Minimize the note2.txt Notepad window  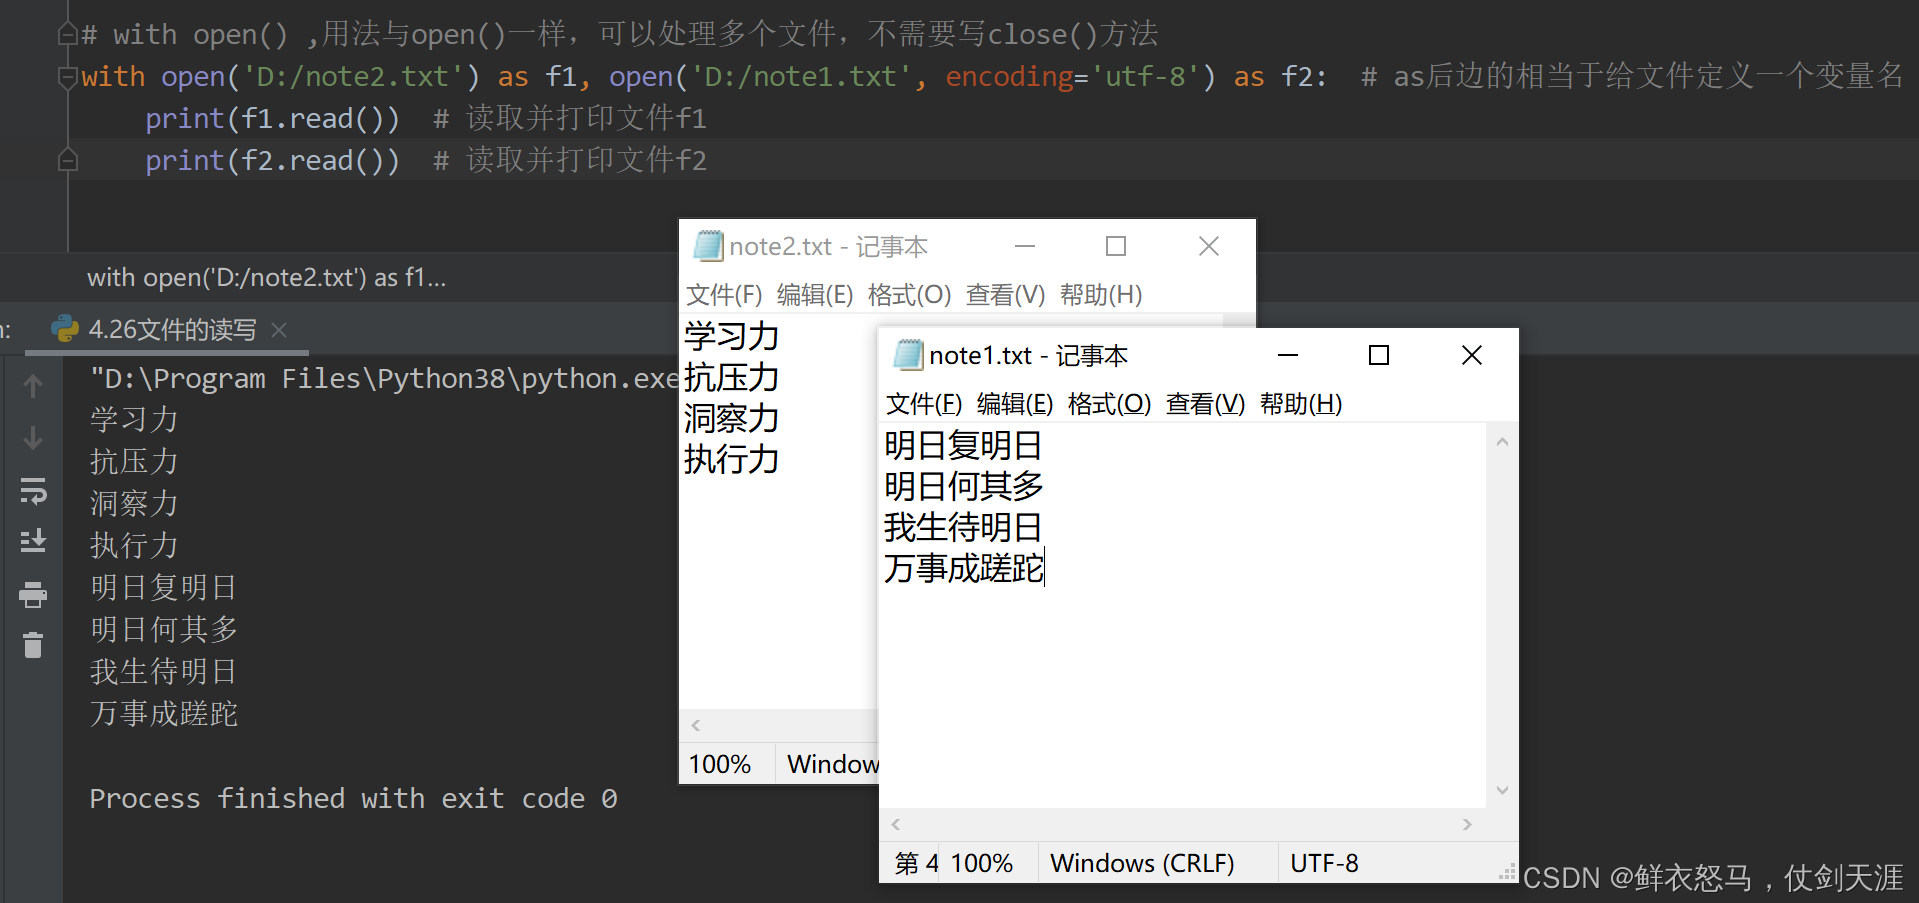click(x=1025, y=246)
